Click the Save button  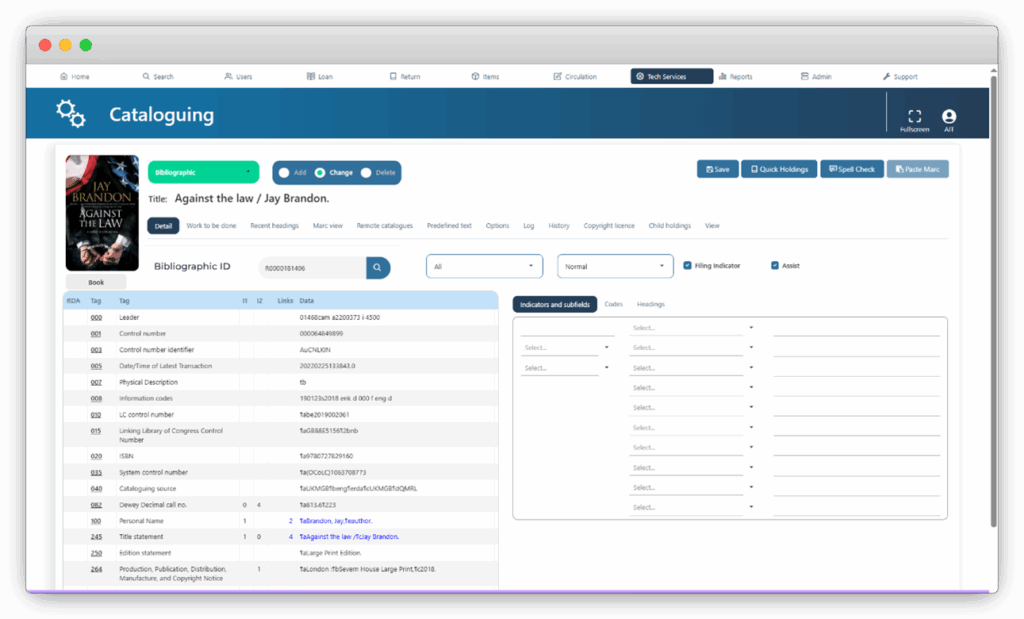click(x=716, y=169)
